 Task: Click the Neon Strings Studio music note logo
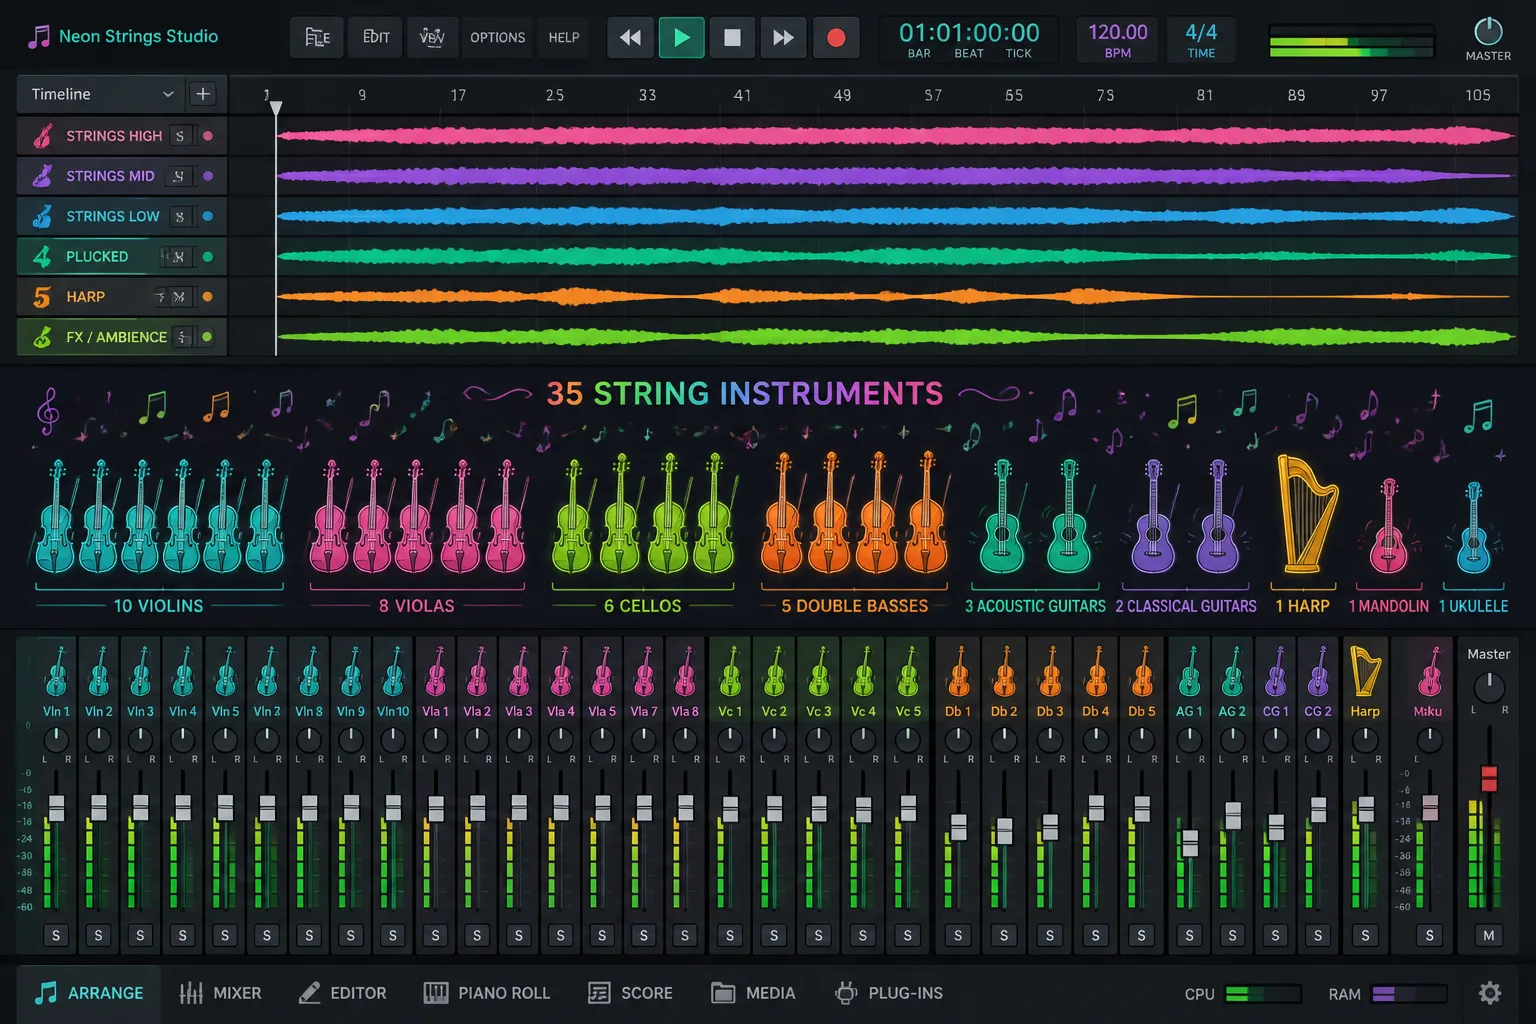tap(39, 37)
